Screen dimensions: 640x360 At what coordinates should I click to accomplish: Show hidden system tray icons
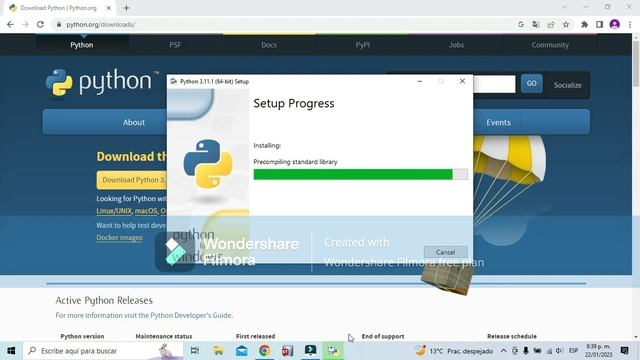pos(503,351)
